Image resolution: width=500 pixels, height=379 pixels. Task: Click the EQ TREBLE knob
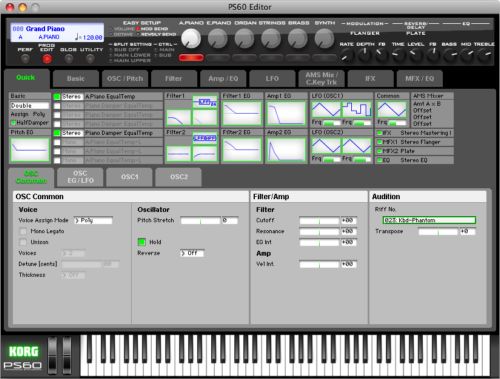coord(485,55)
